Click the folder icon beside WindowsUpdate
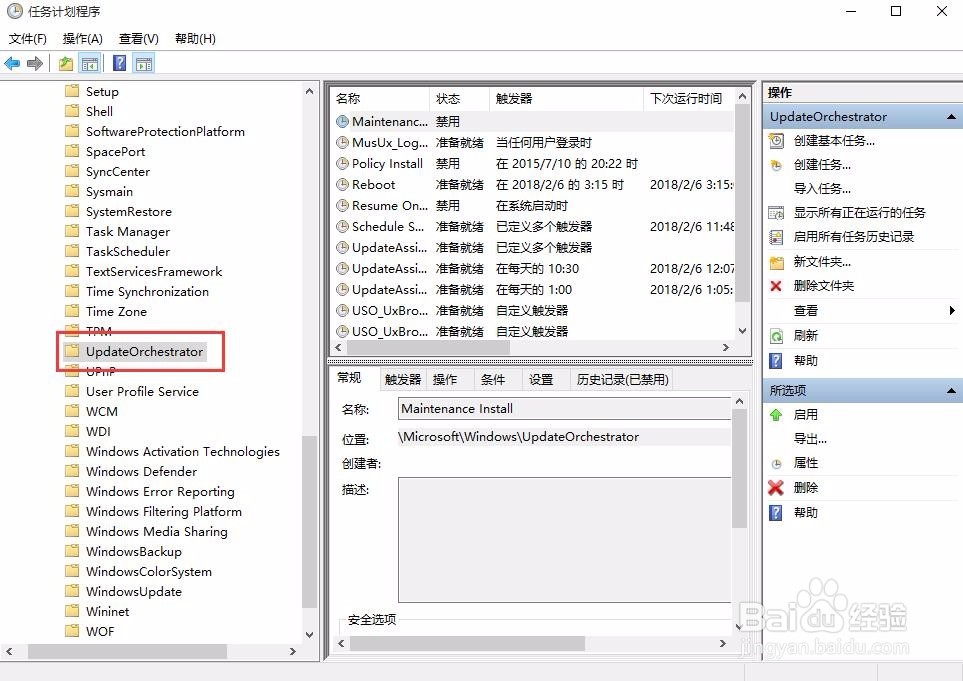The image size is (963, 681). [72, 591]
